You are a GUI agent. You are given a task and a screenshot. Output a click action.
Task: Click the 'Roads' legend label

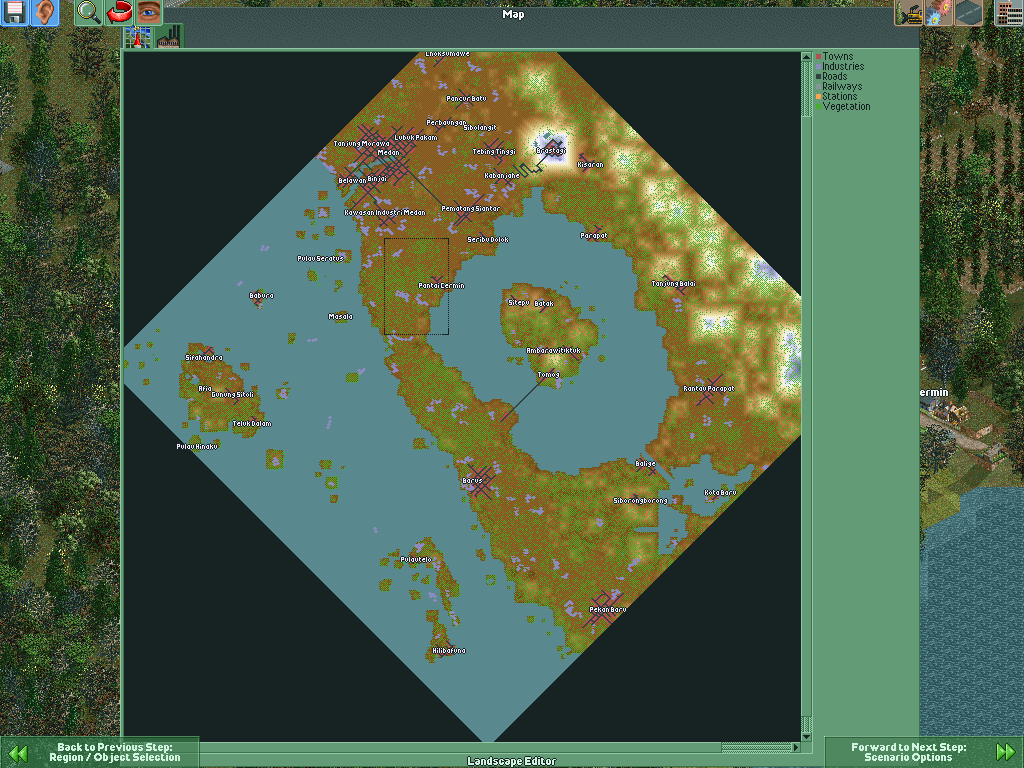click(x=835, y=76)
